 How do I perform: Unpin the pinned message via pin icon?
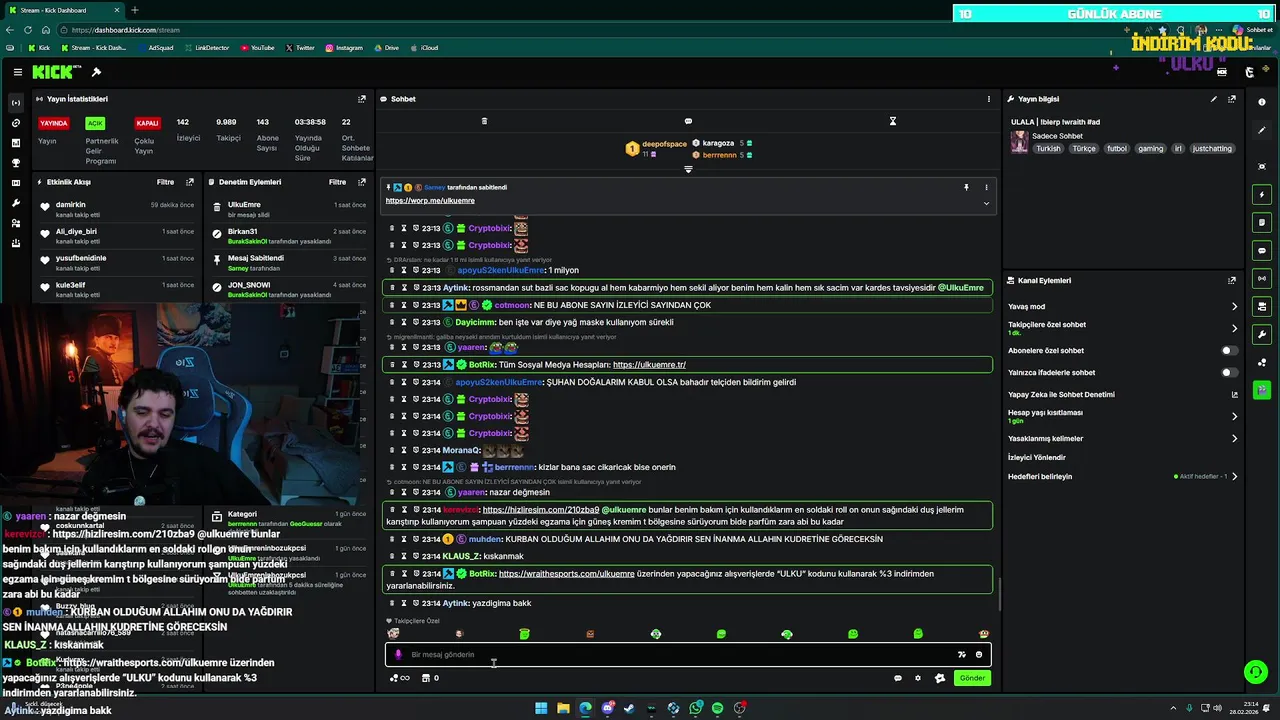tap(966, 187)
